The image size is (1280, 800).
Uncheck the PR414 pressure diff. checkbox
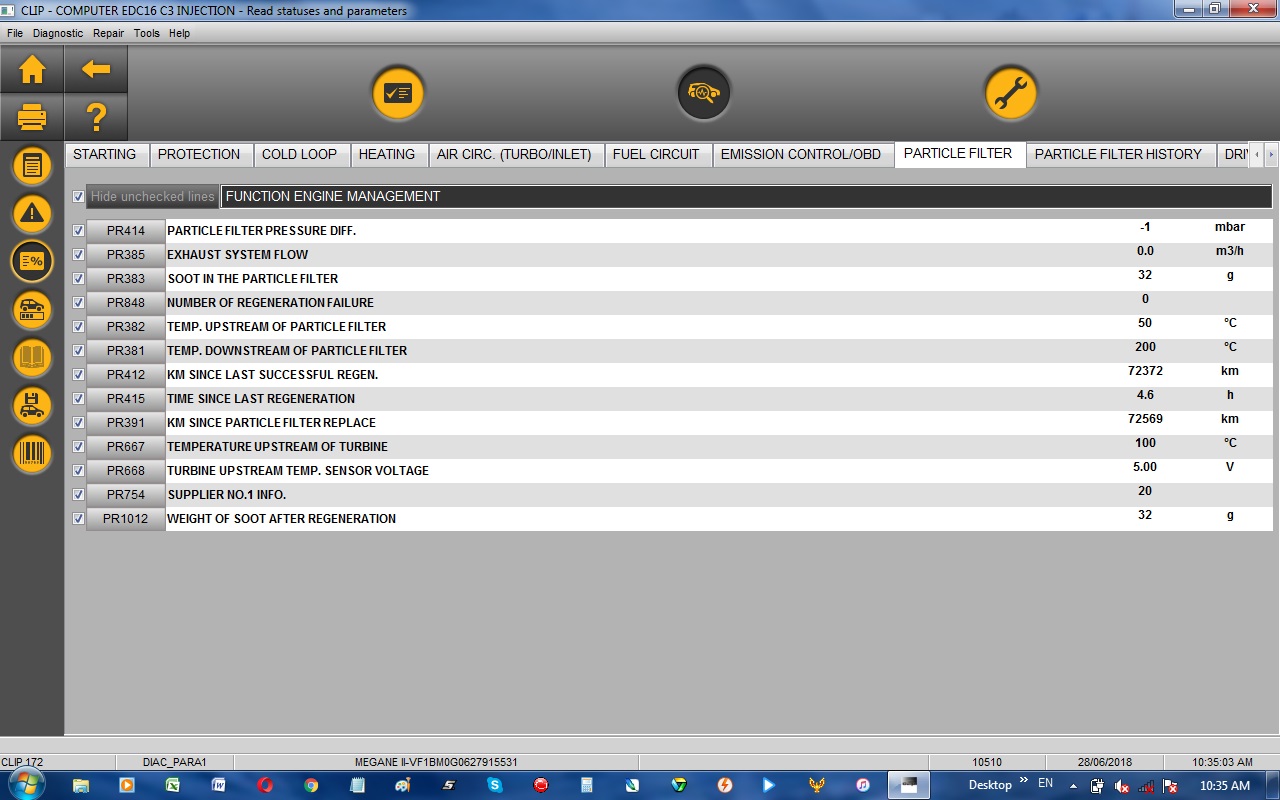pos(79,231)
